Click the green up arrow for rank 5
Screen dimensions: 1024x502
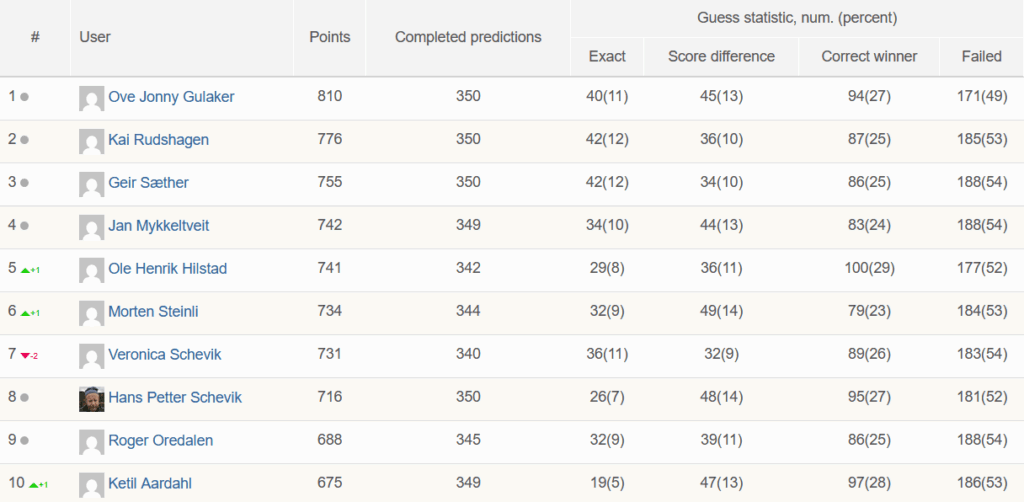[x=25, y=270]
